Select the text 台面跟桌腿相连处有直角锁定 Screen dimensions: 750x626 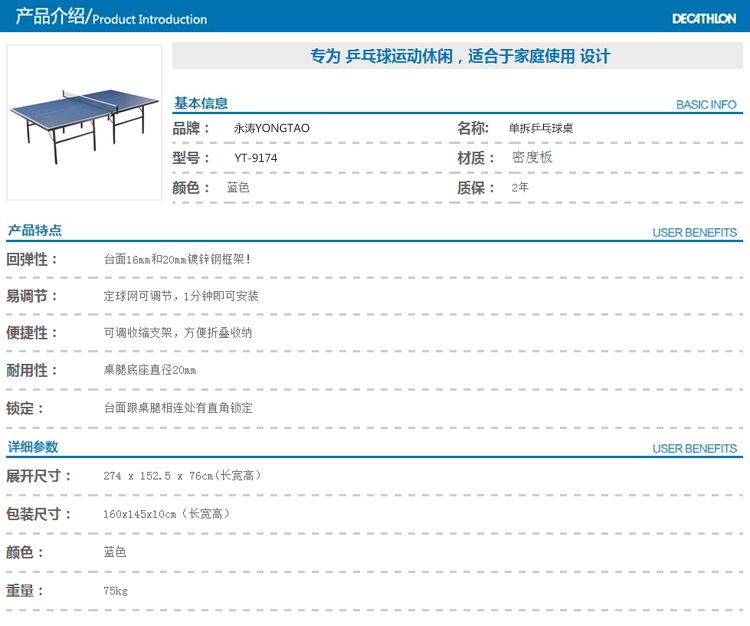tap(178, 408)
